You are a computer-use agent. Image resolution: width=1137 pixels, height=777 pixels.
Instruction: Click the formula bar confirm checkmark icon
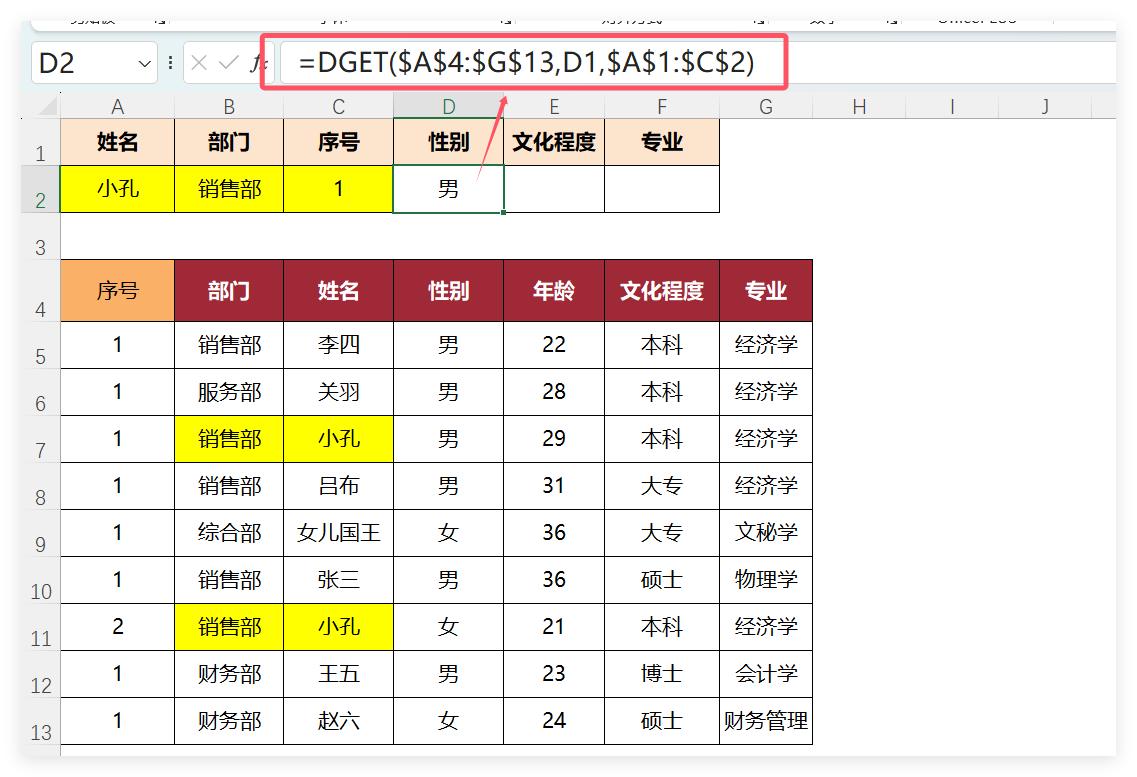coord(228,63)
